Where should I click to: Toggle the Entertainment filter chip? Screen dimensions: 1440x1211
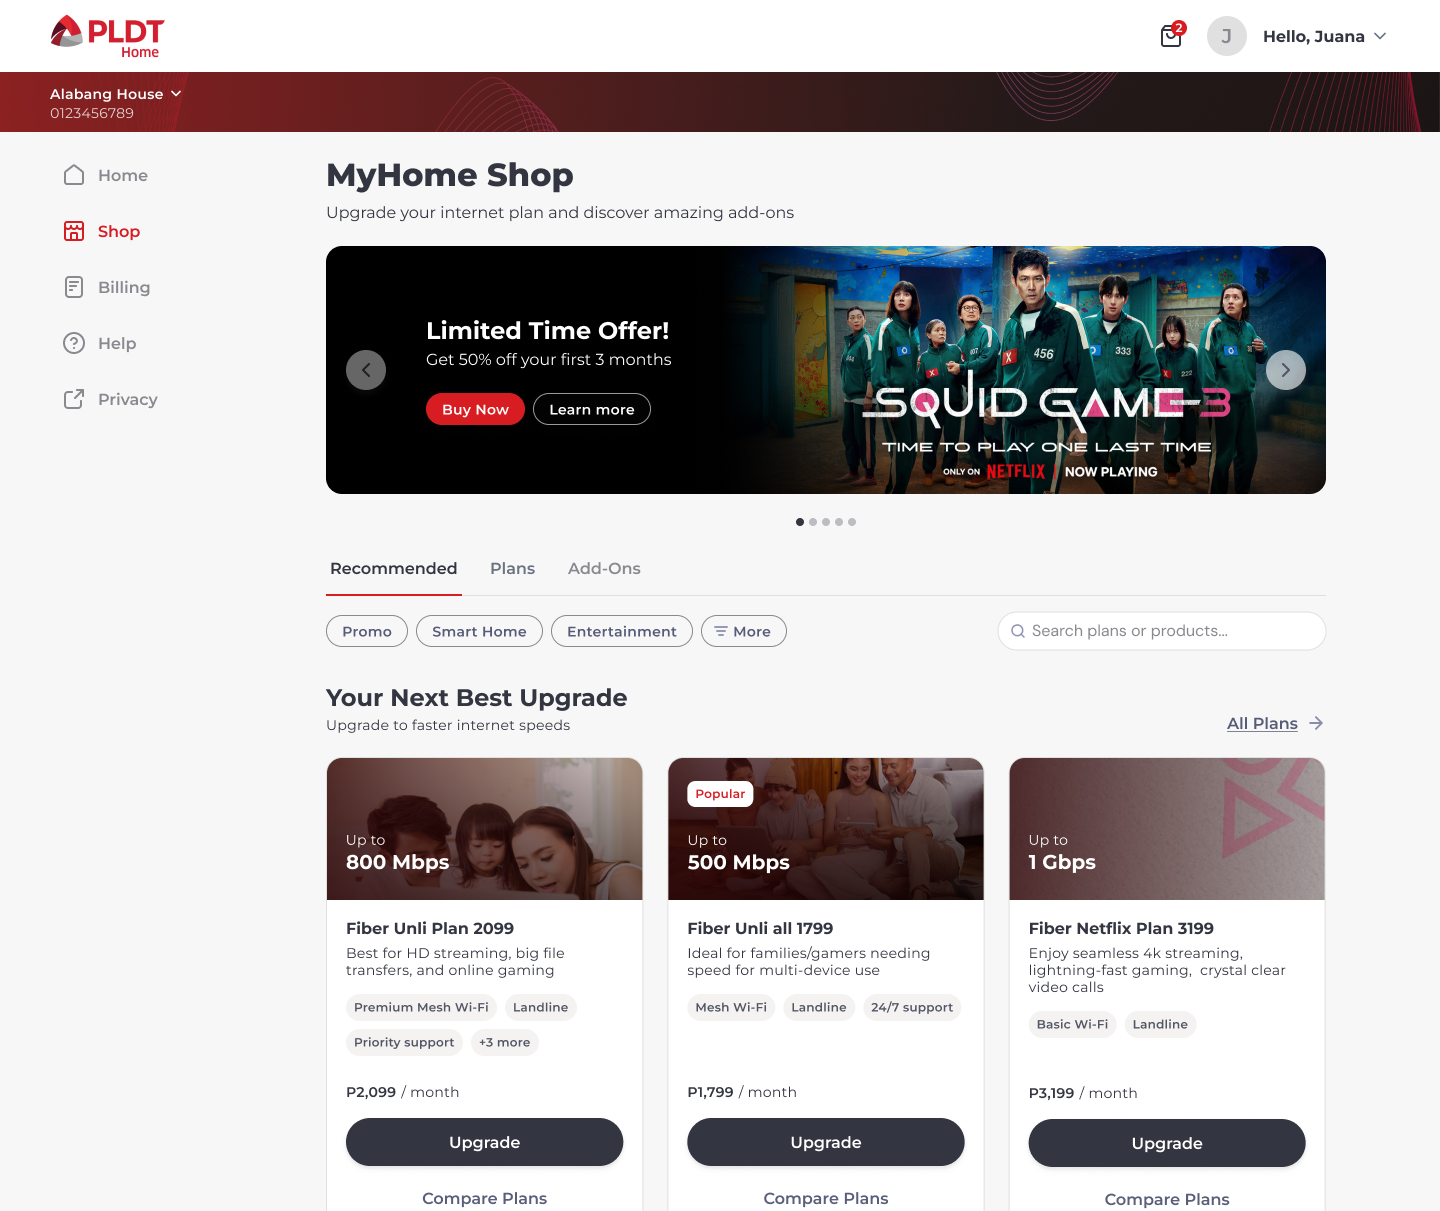pos(622,631)
